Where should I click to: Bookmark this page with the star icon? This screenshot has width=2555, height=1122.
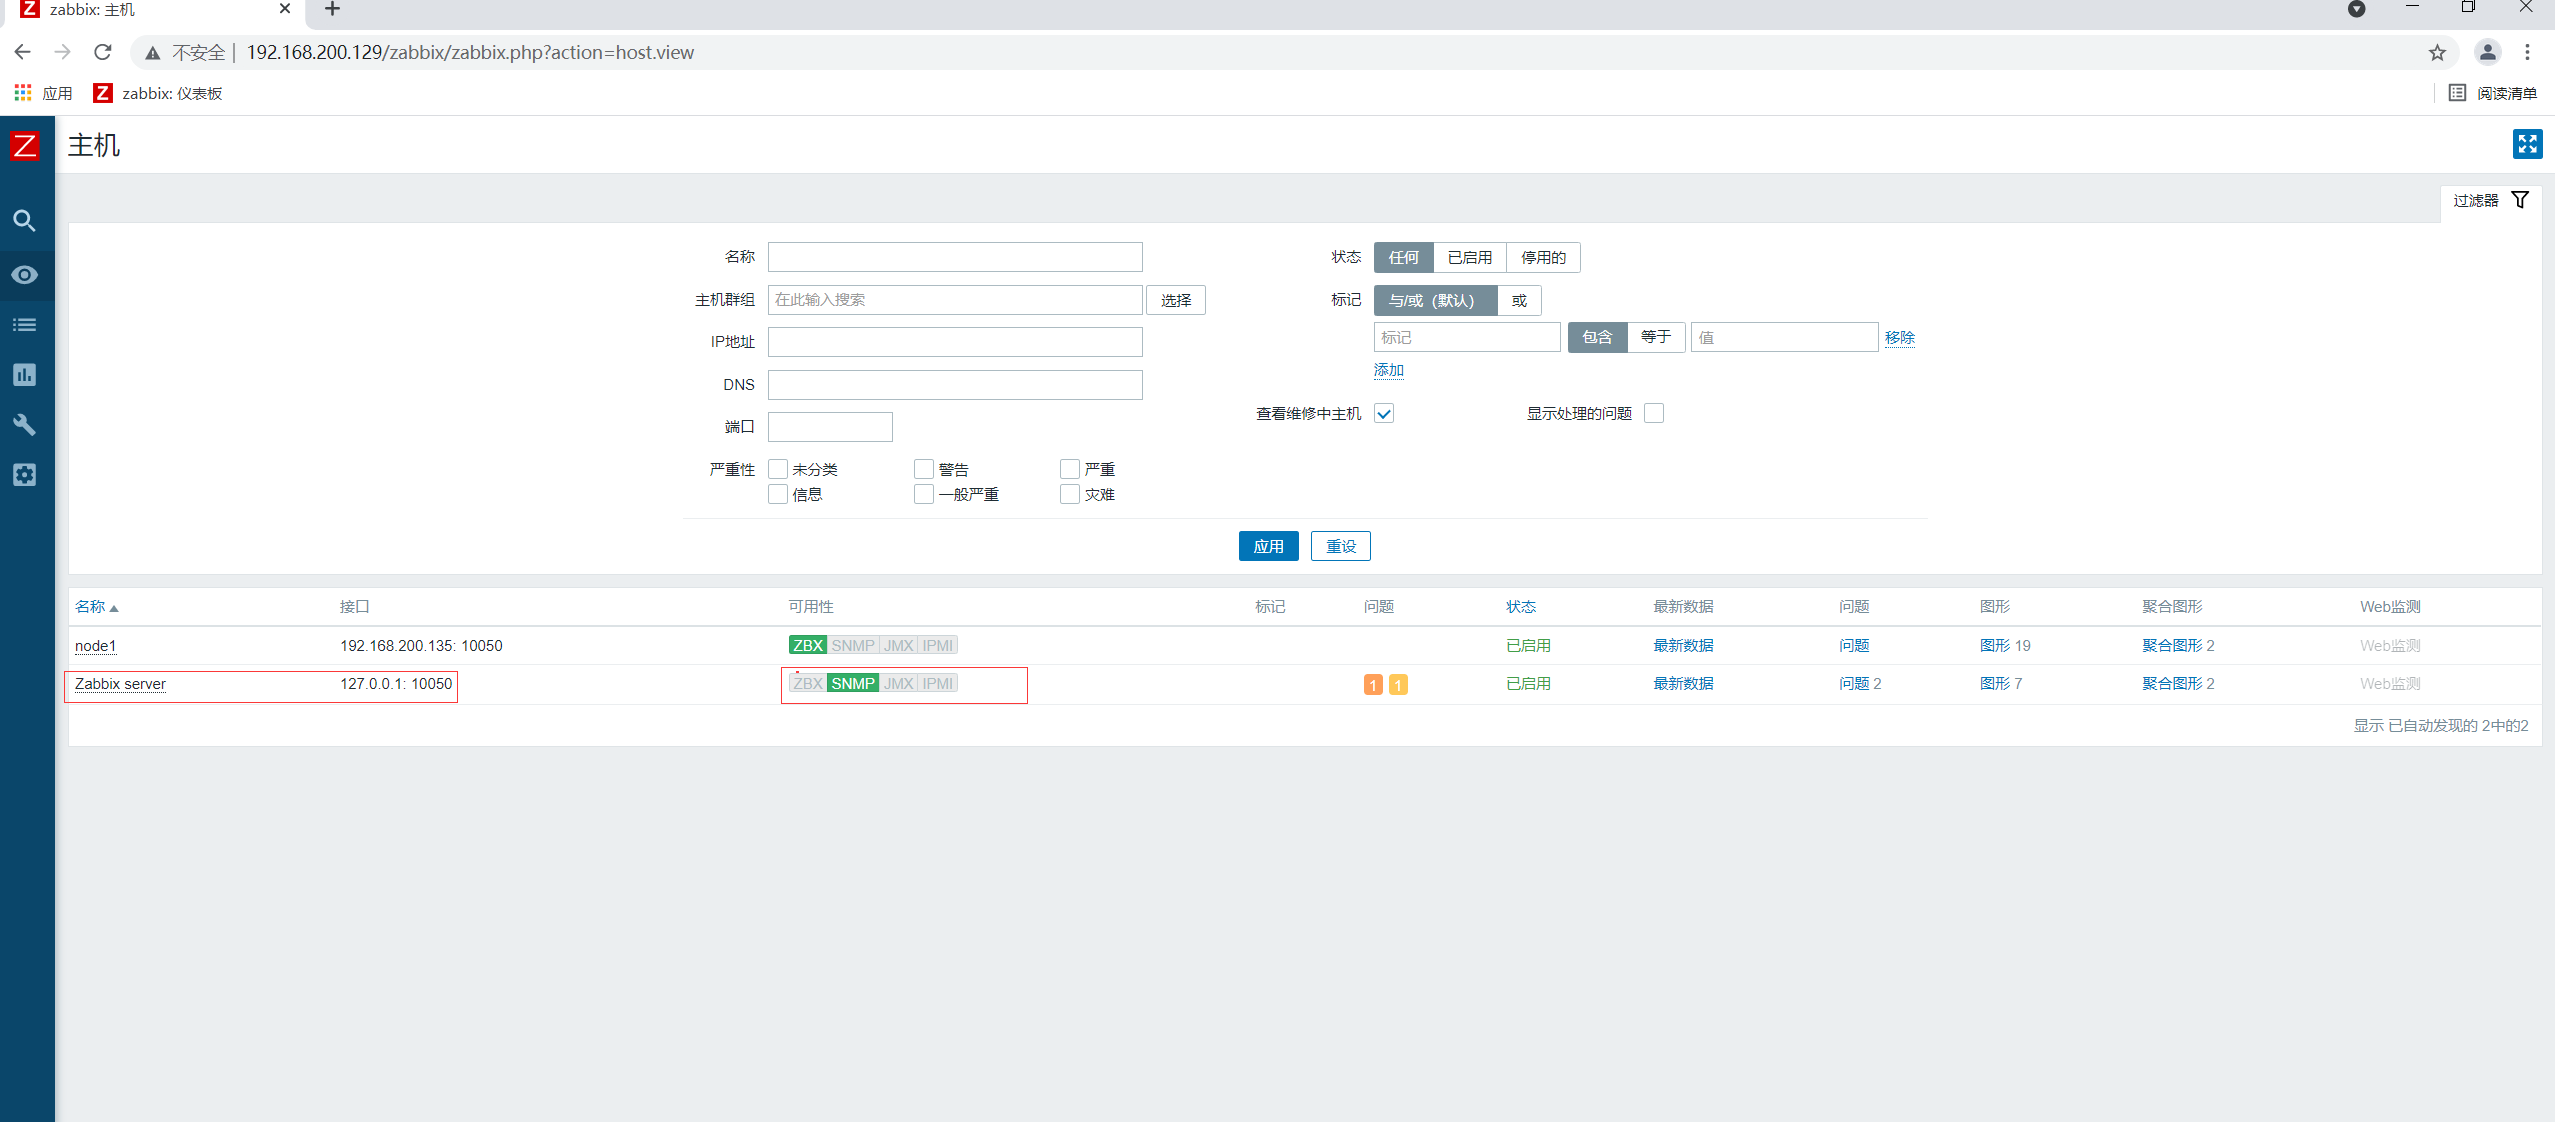coord(2437,53)
